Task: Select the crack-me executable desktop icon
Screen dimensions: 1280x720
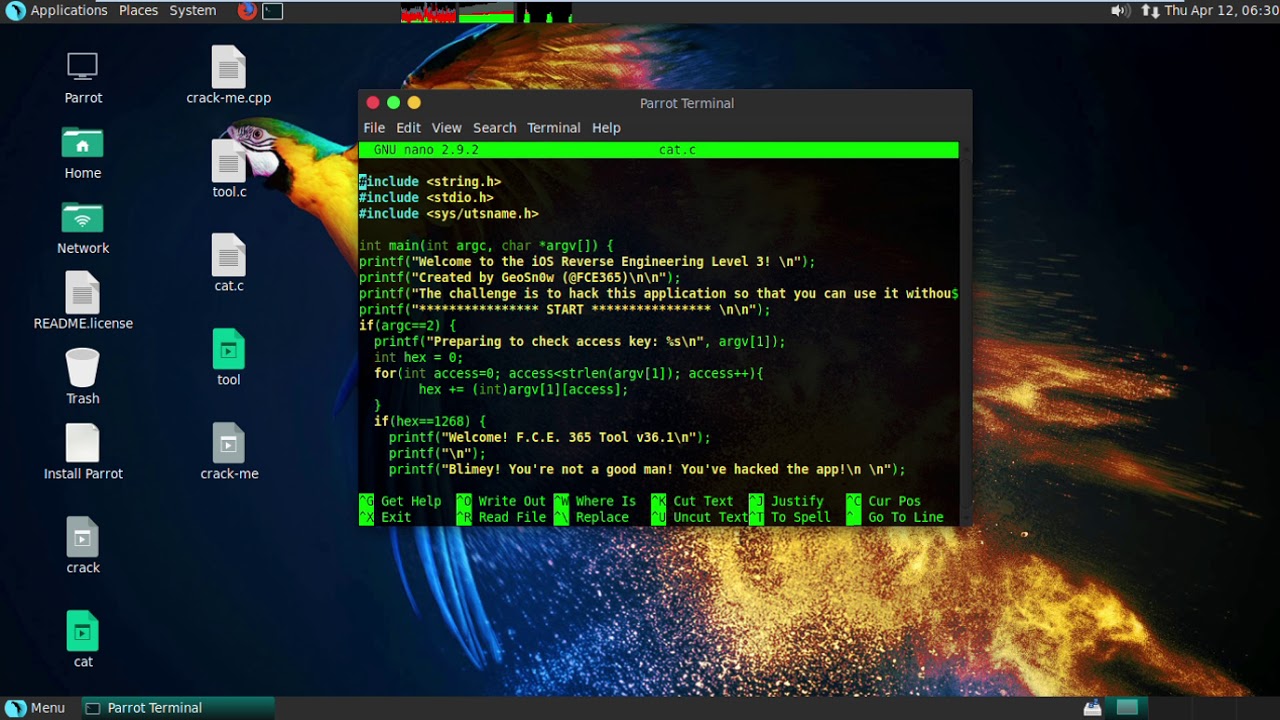Action: point(229,452)
